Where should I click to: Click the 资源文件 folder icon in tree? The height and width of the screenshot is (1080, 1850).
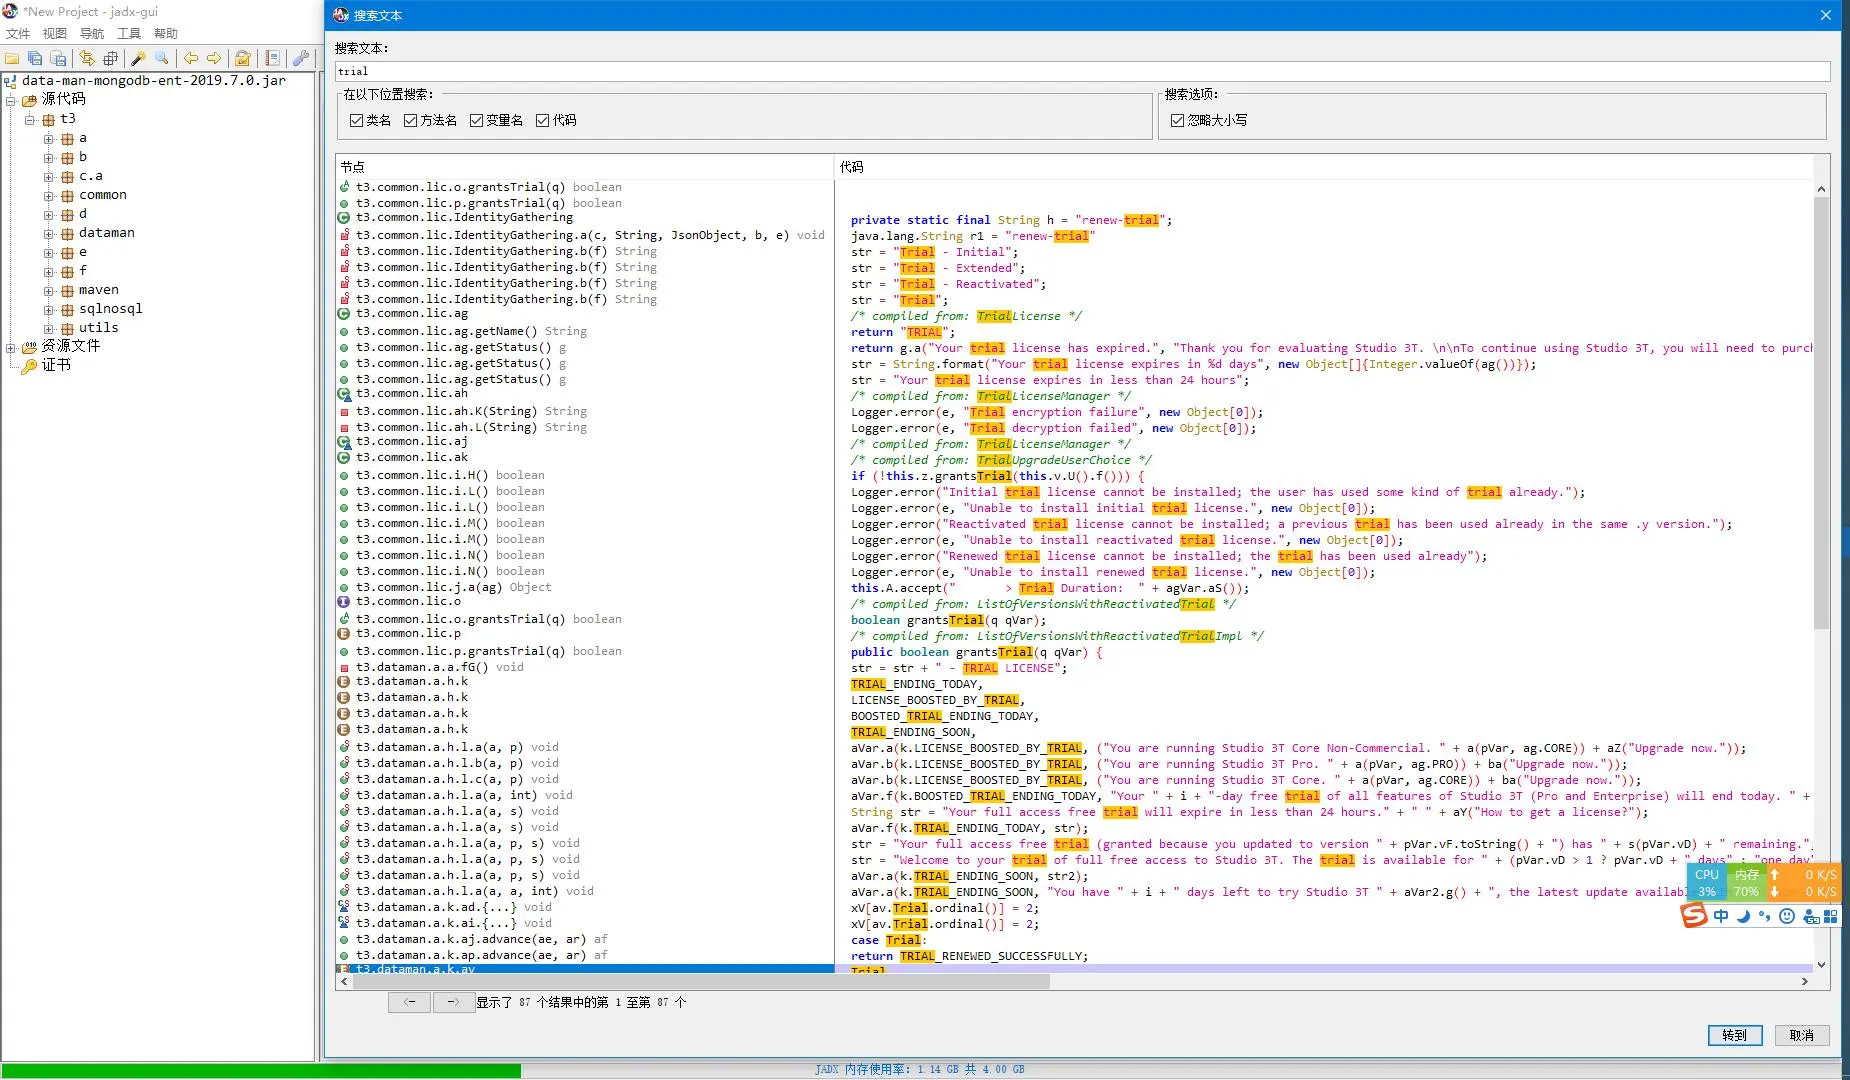pos(30,346)
